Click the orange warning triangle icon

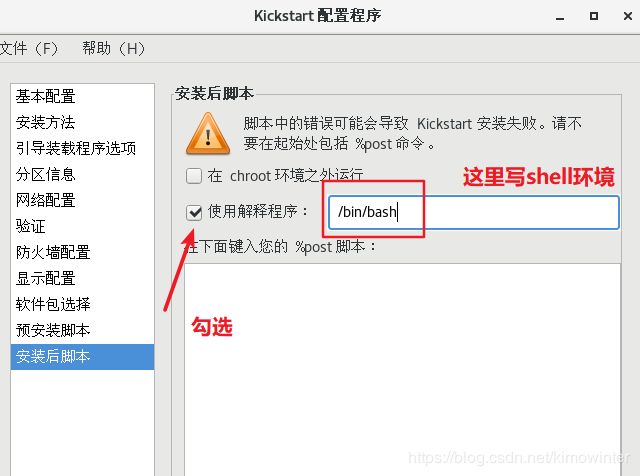click(208, 134)
